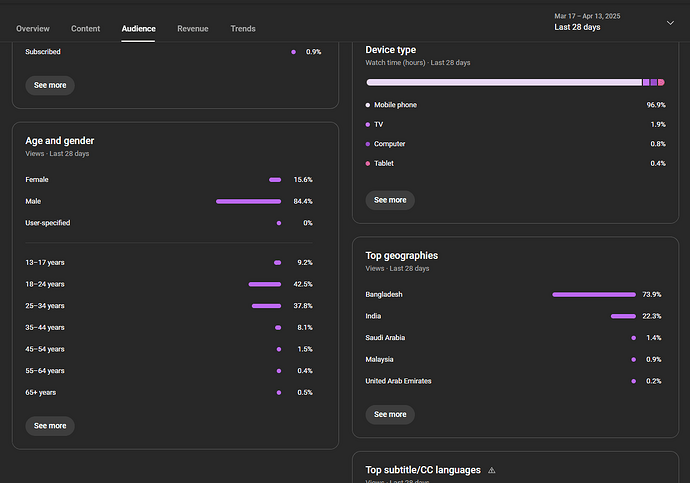Viewport: 690px width, 483px height.
Task: Click the Malaysia geography label
Action: [x=379, y=359]
